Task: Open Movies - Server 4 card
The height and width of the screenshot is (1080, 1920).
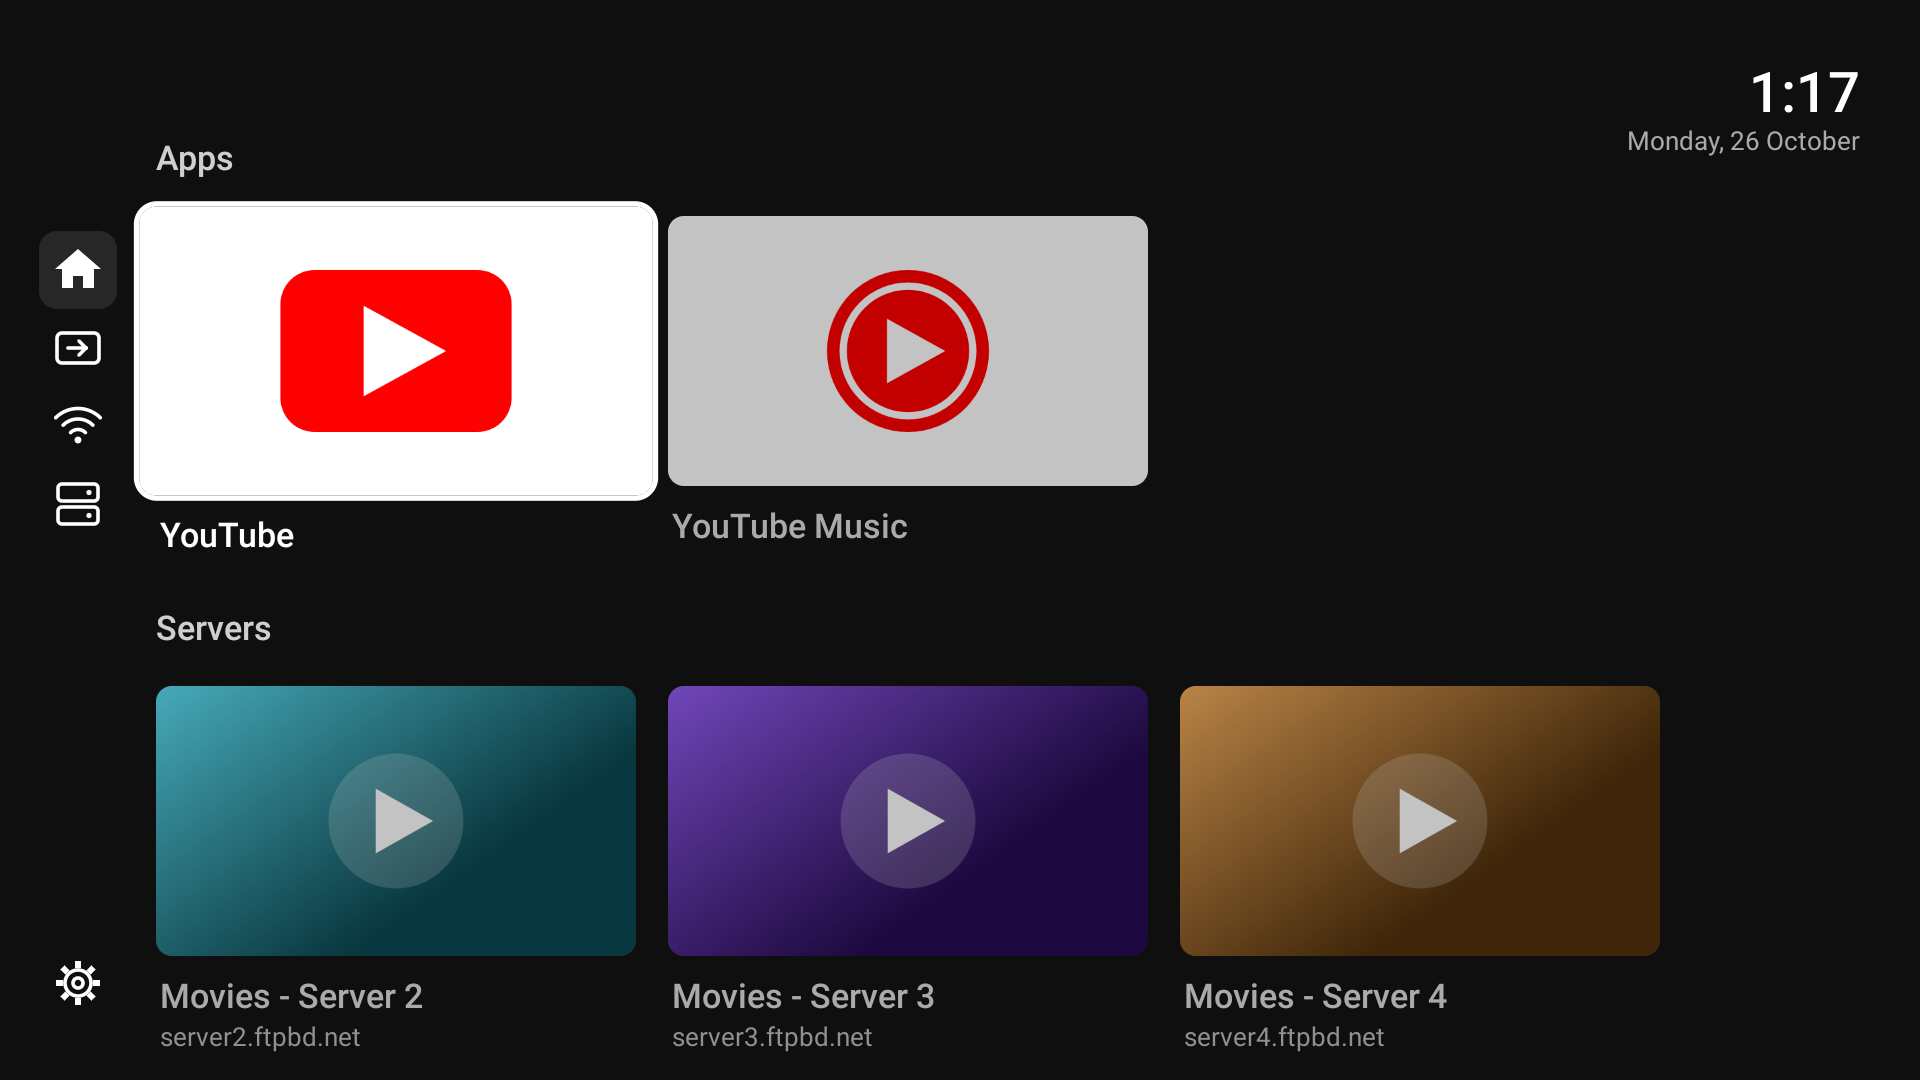Action: pos(1420,821)
